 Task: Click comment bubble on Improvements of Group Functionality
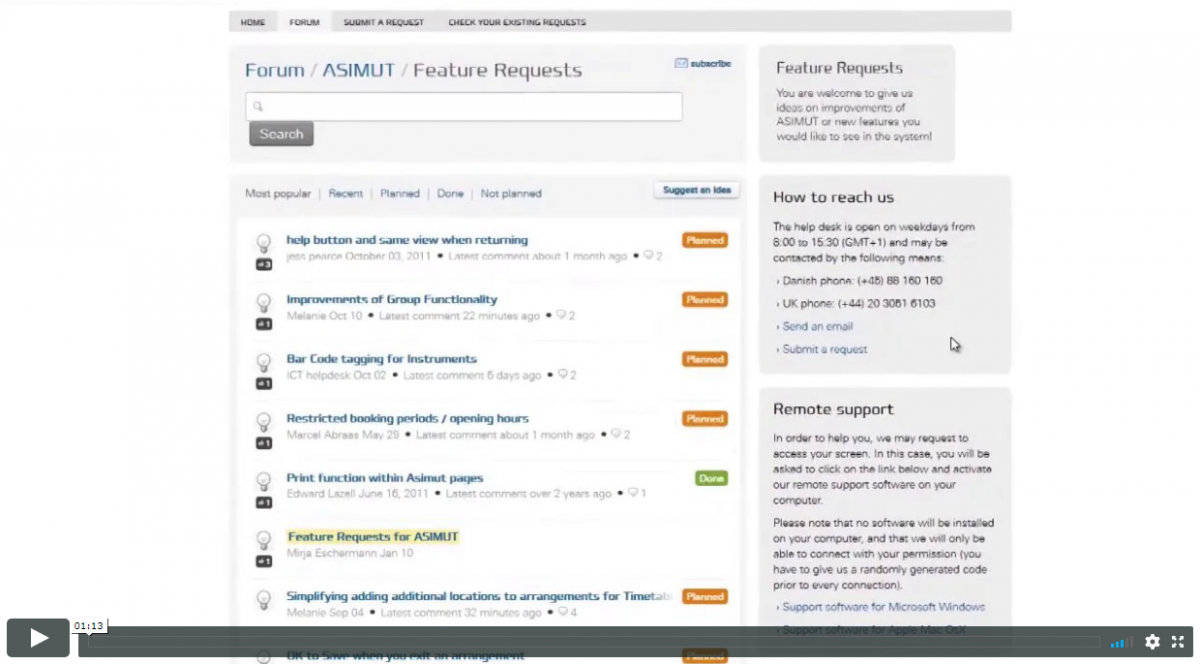coord(561,316)
